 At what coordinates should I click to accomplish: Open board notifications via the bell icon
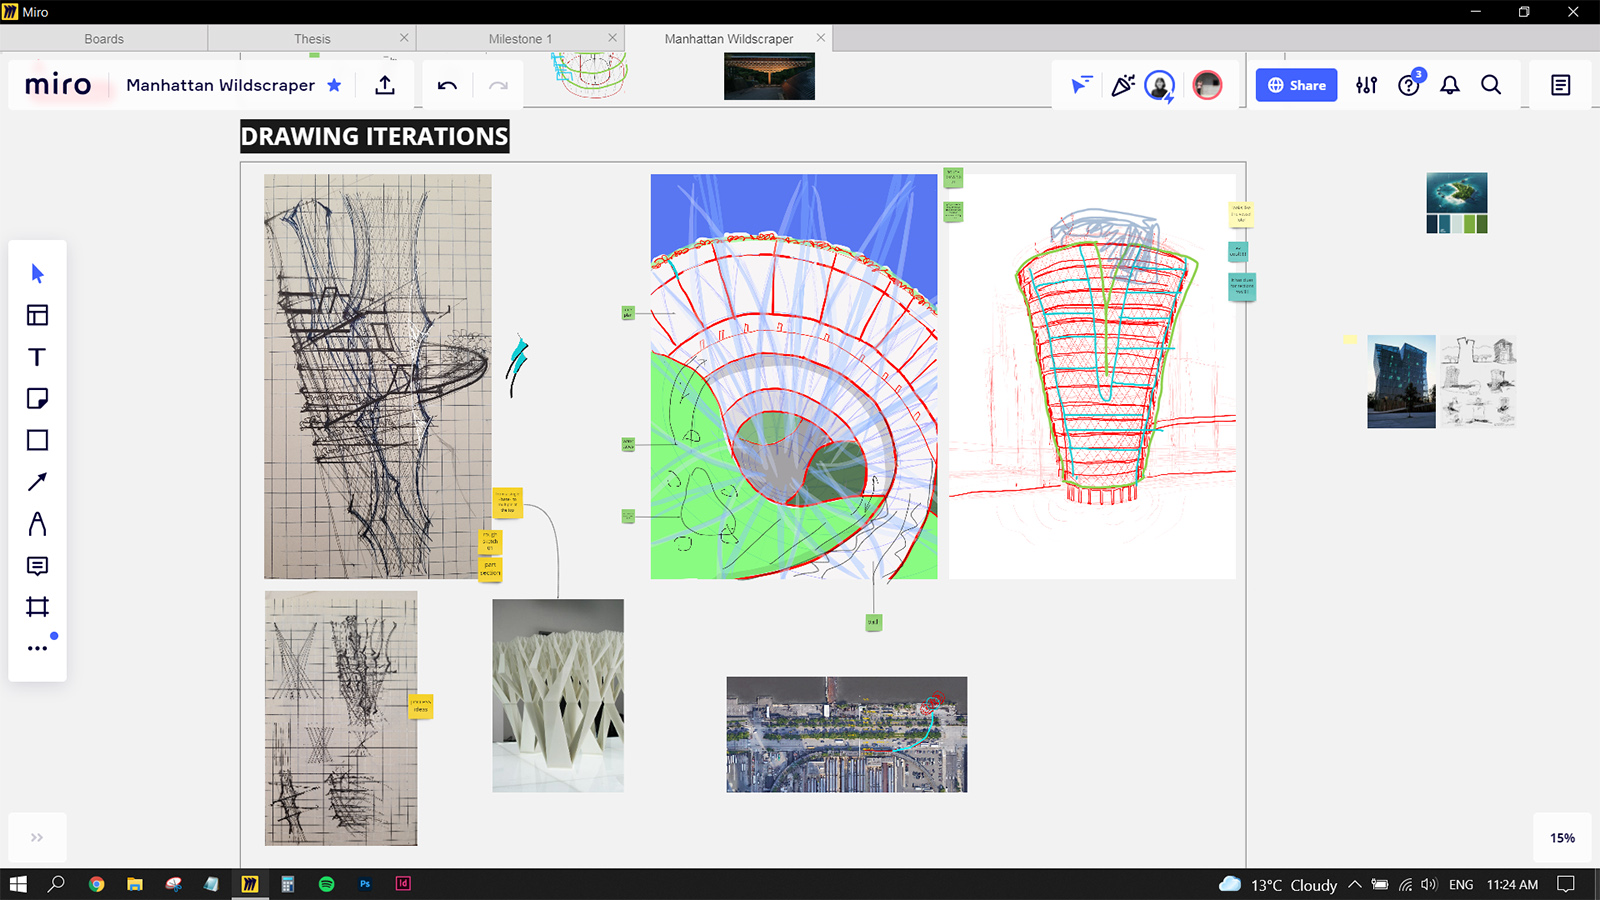pyautogui.click(x=1450, y=85)
